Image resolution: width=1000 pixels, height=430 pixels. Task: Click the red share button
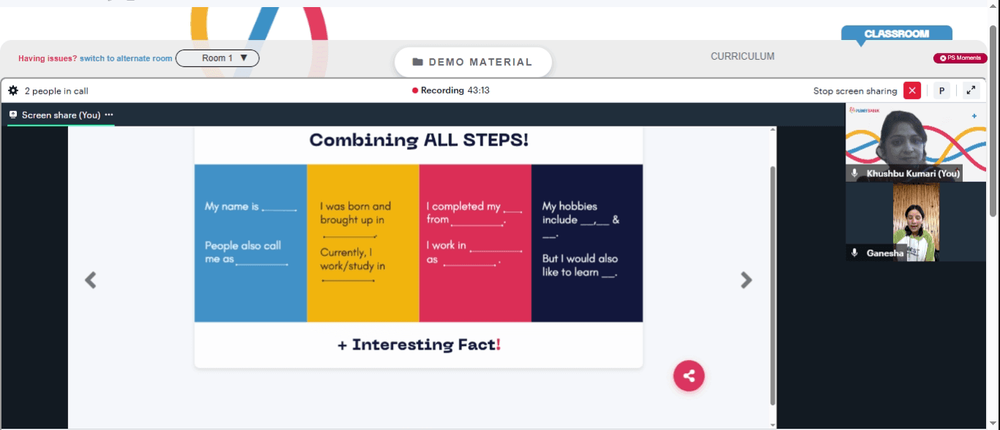coord(689,376)
